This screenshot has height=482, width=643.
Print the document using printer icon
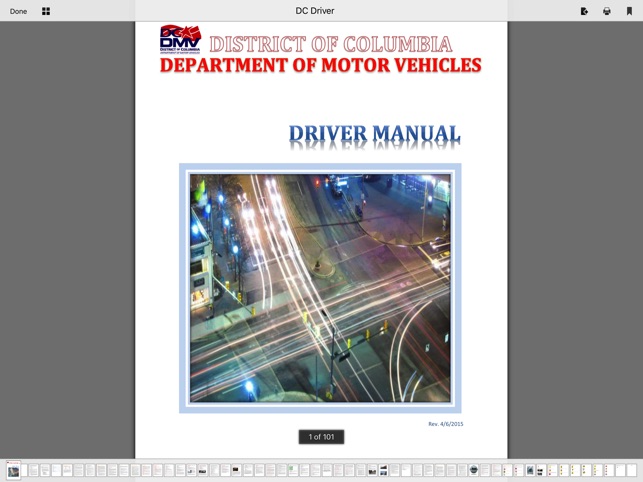pyautogui.click(x=606, y=11)
